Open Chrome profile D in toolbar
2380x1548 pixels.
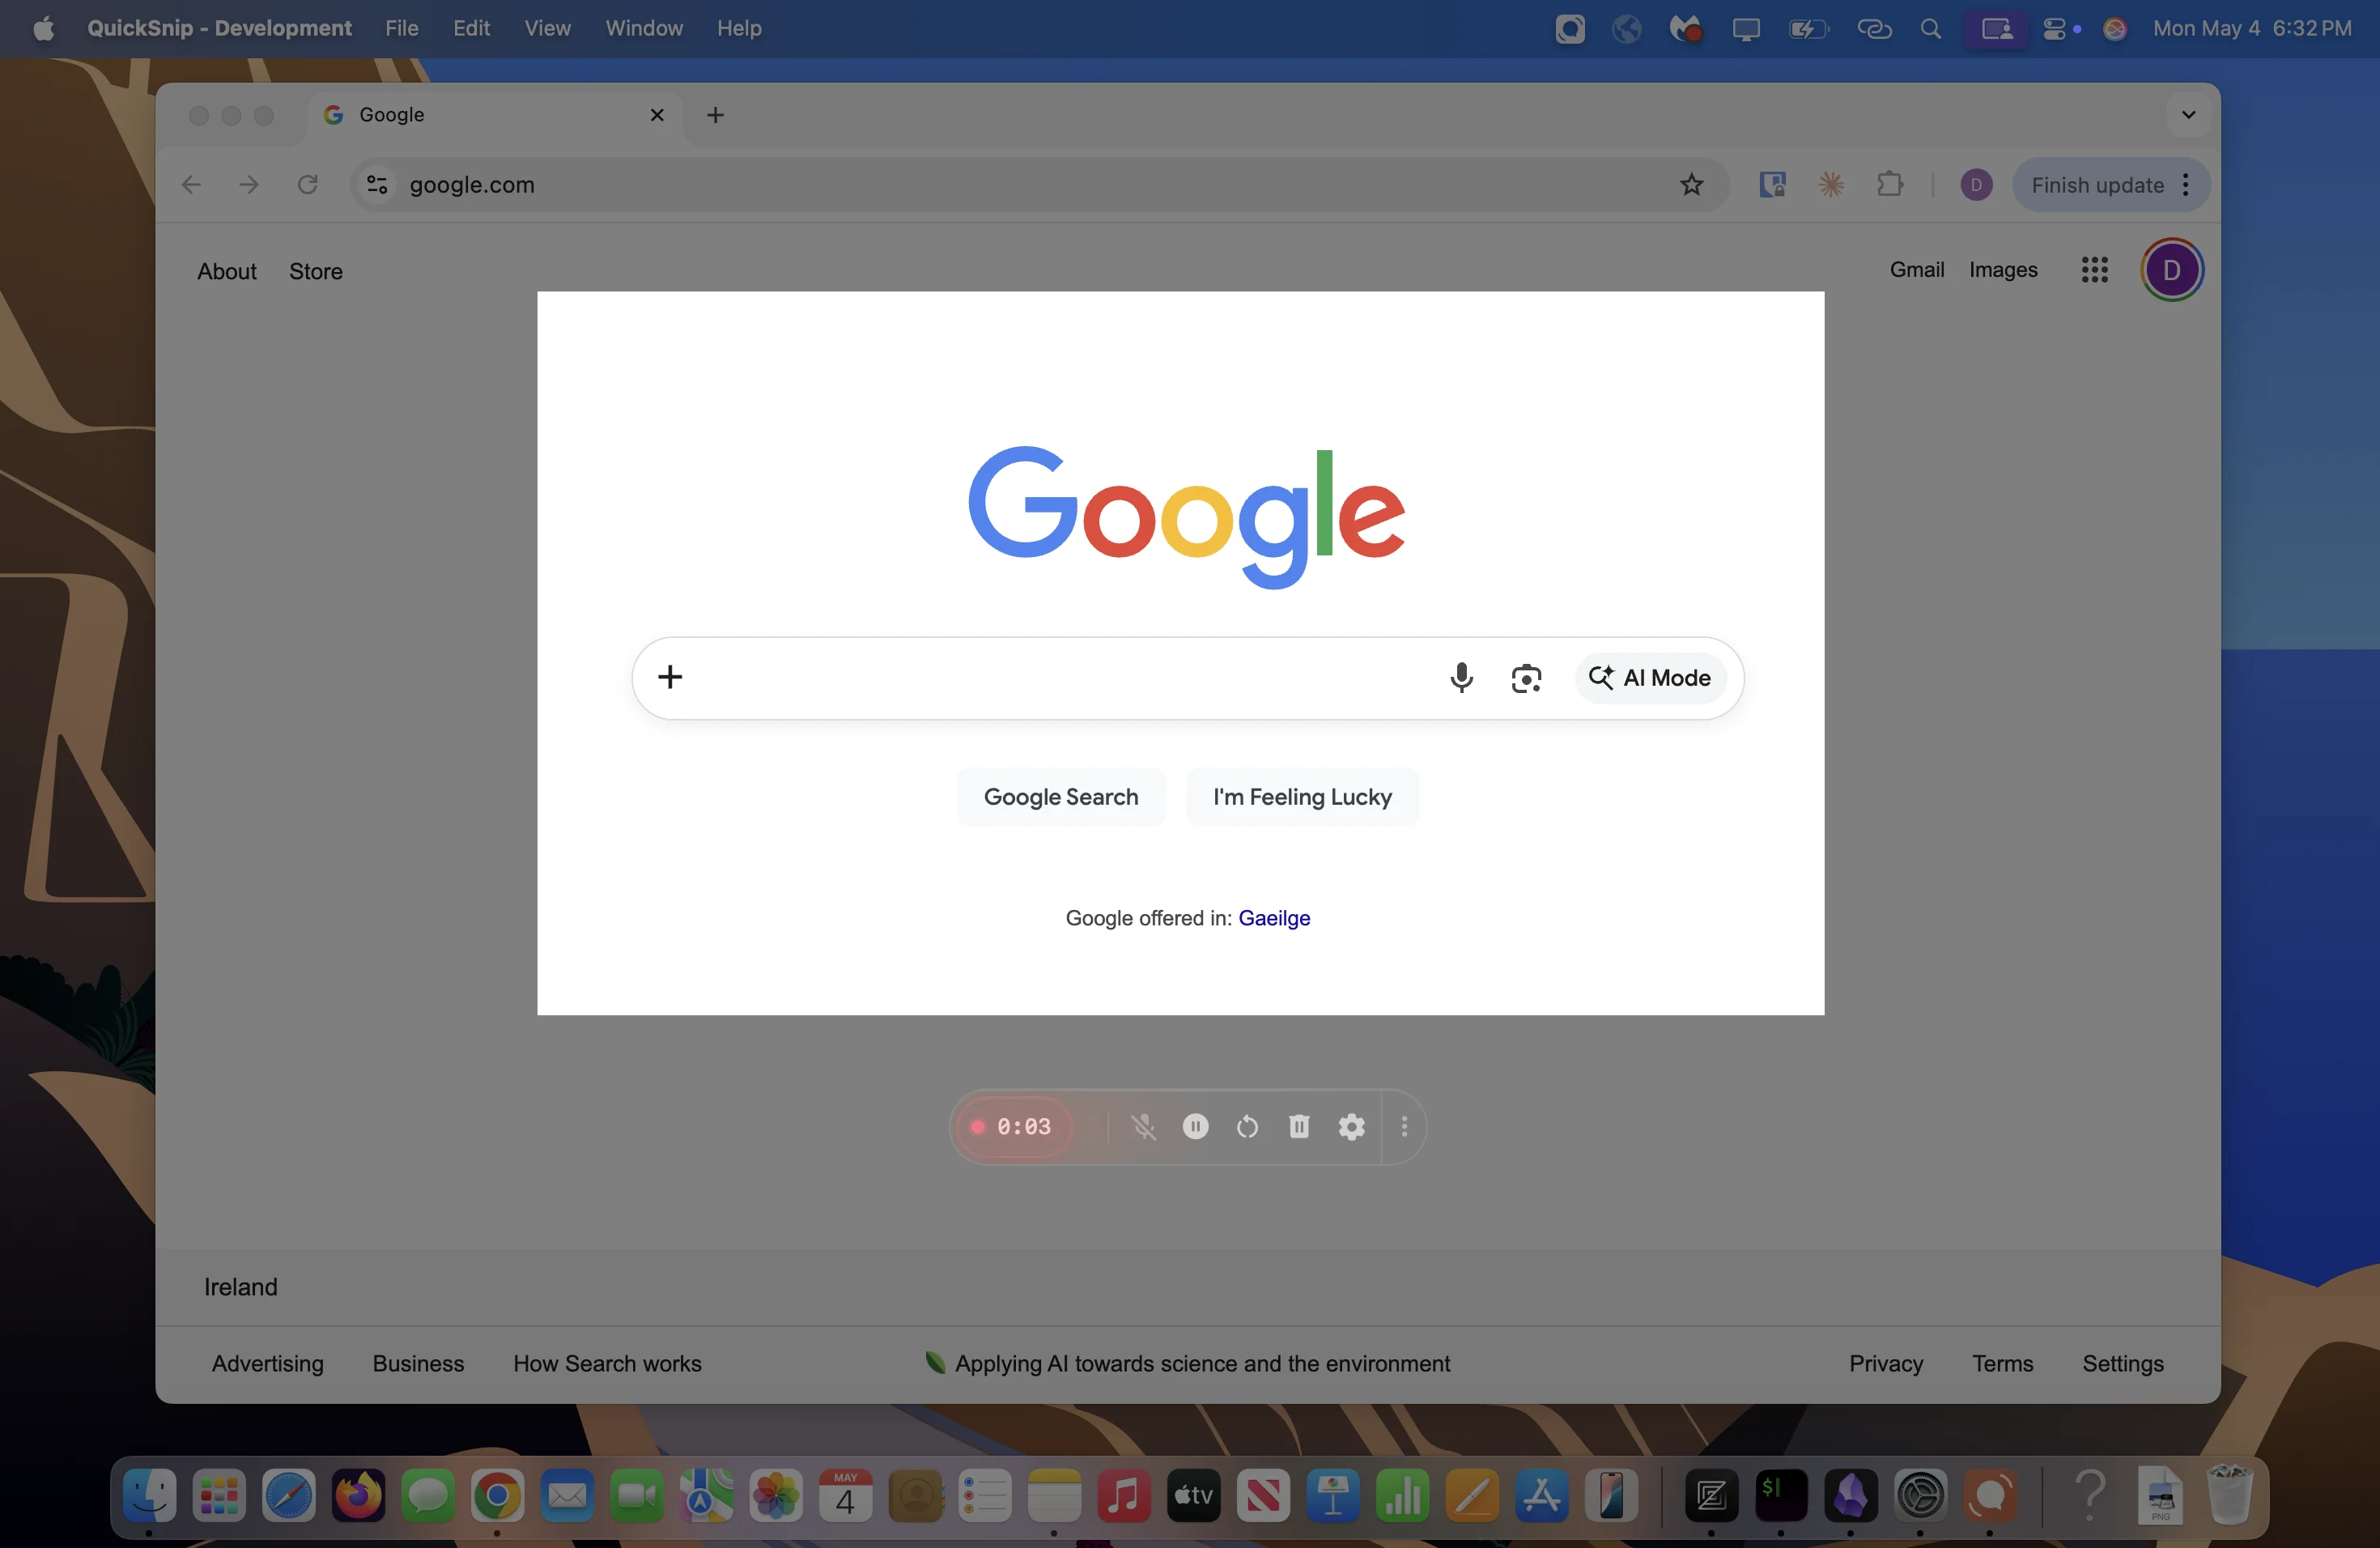point(1976,185)
